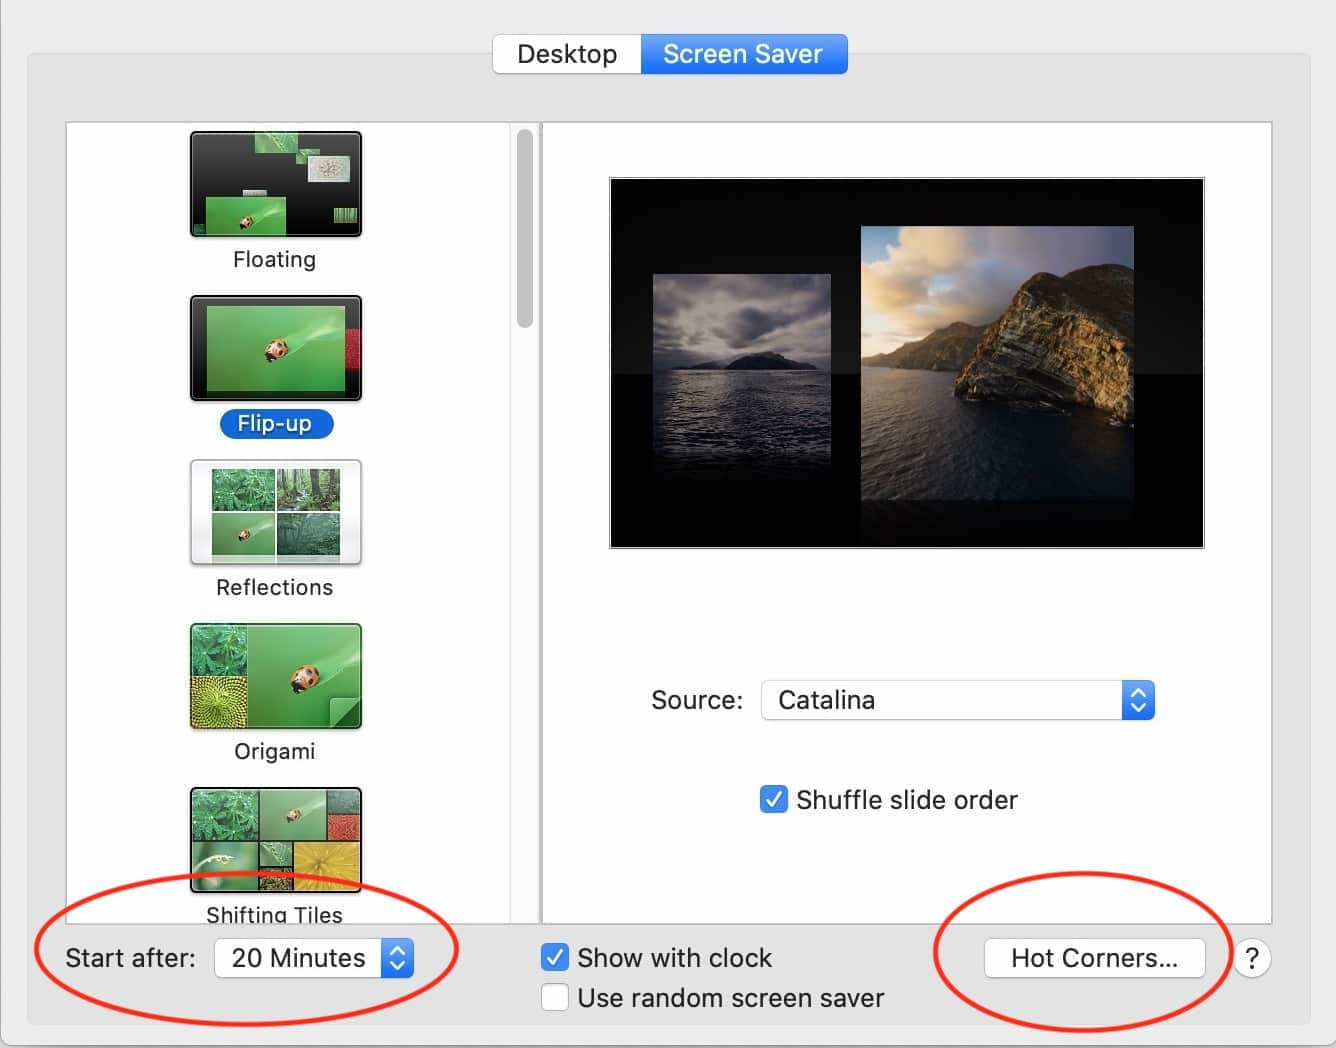Image resolution: width=1336 pixels, height=1048 pixels.
Task: Disable the Show with clock checkbox
Action: click(555, 958)
